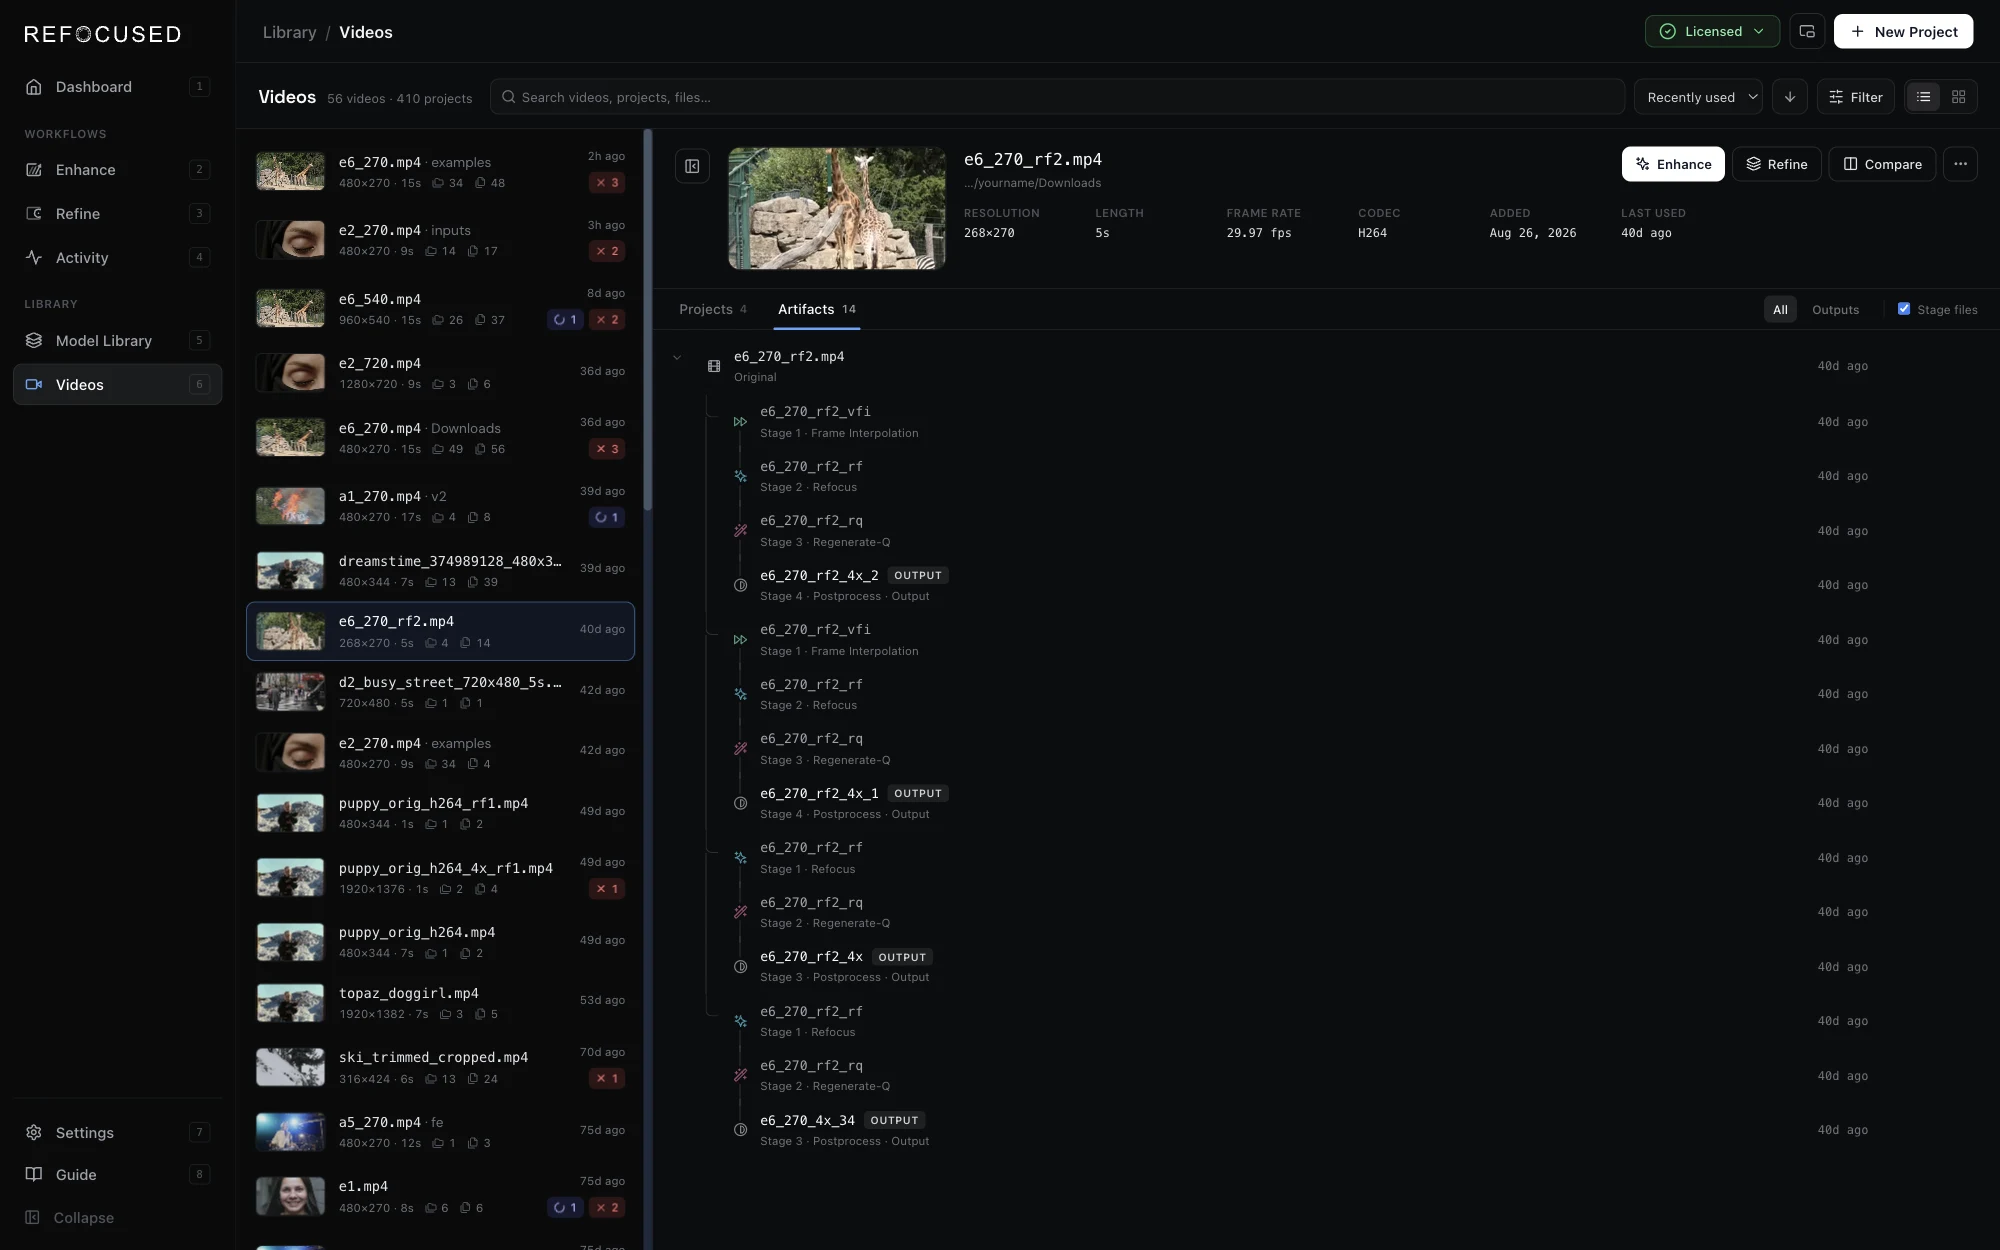2000x1250 pixels.
Task: Click the picture-in-picture window icon beside Licensed
Action: [x=1807, y=32]
